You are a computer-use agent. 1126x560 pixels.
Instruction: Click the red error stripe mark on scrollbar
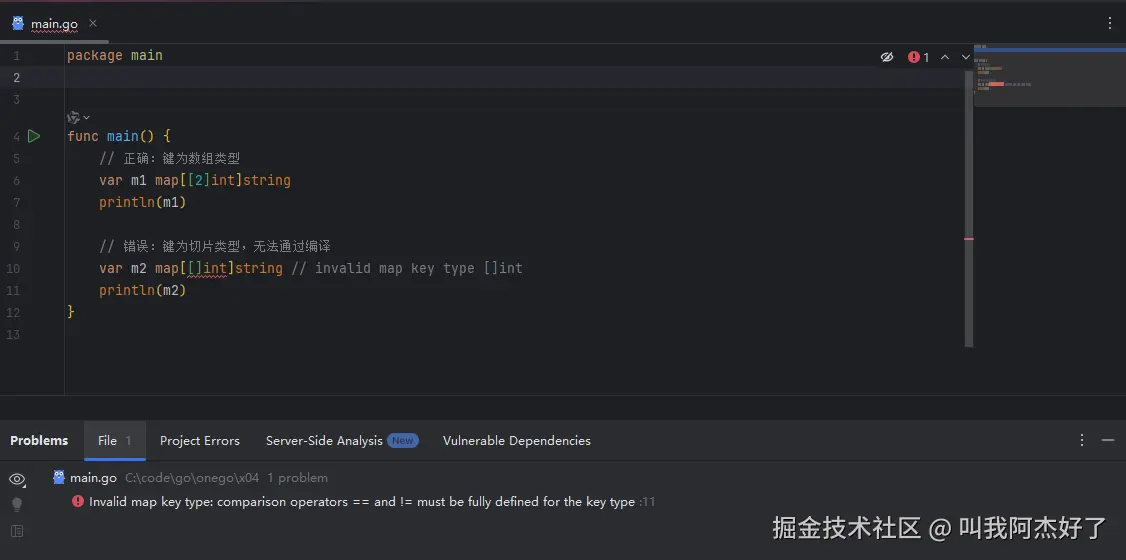(x=969, y=239)
